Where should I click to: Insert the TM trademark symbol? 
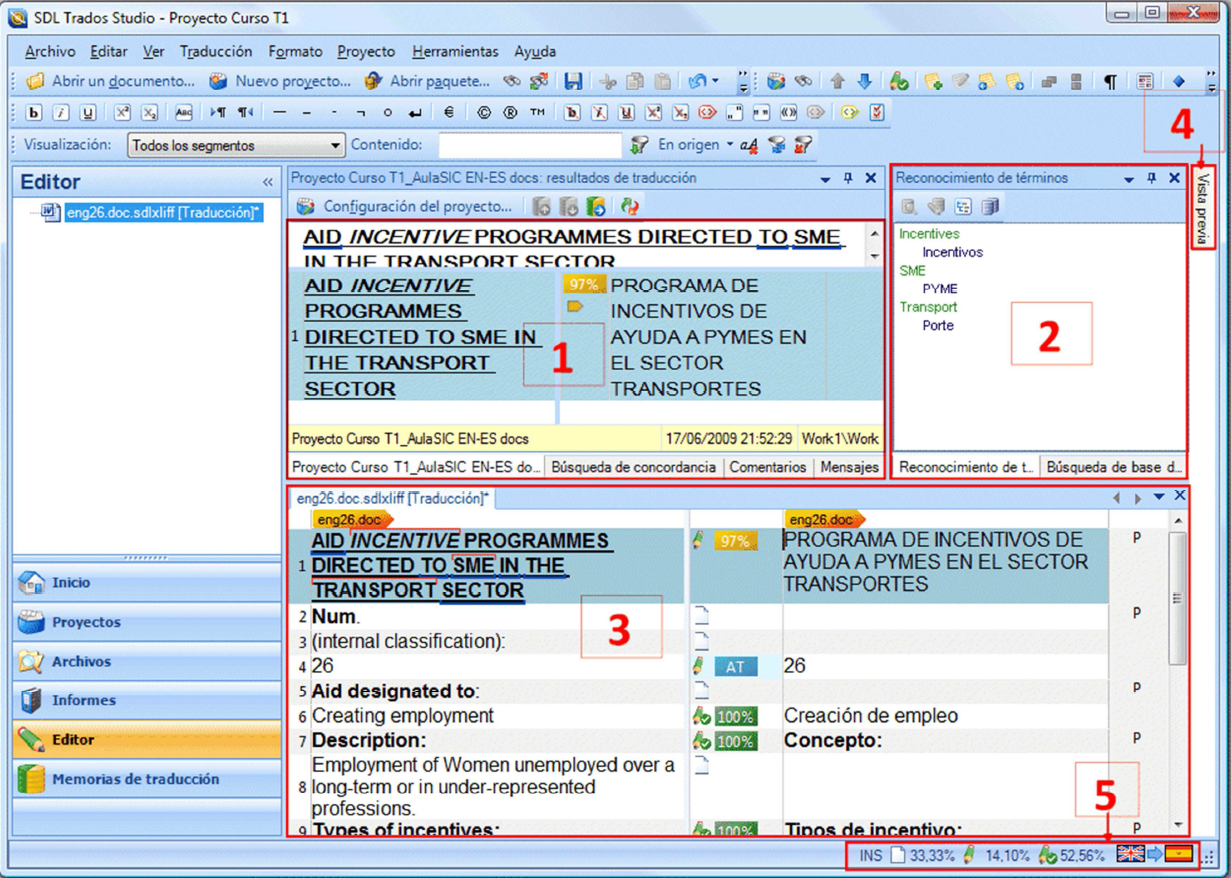tap(537, 113)
